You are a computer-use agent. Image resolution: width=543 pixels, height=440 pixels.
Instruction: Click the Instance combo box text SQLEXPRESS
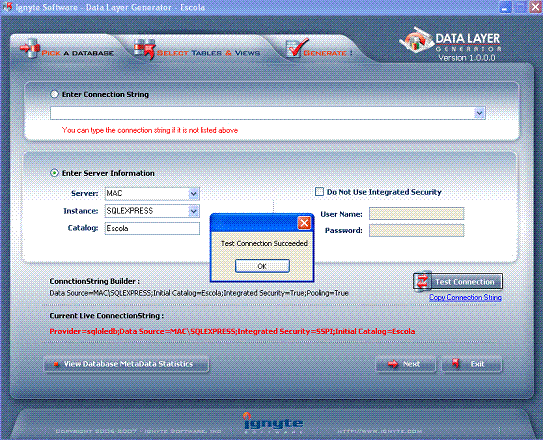[x=130, y=211]
